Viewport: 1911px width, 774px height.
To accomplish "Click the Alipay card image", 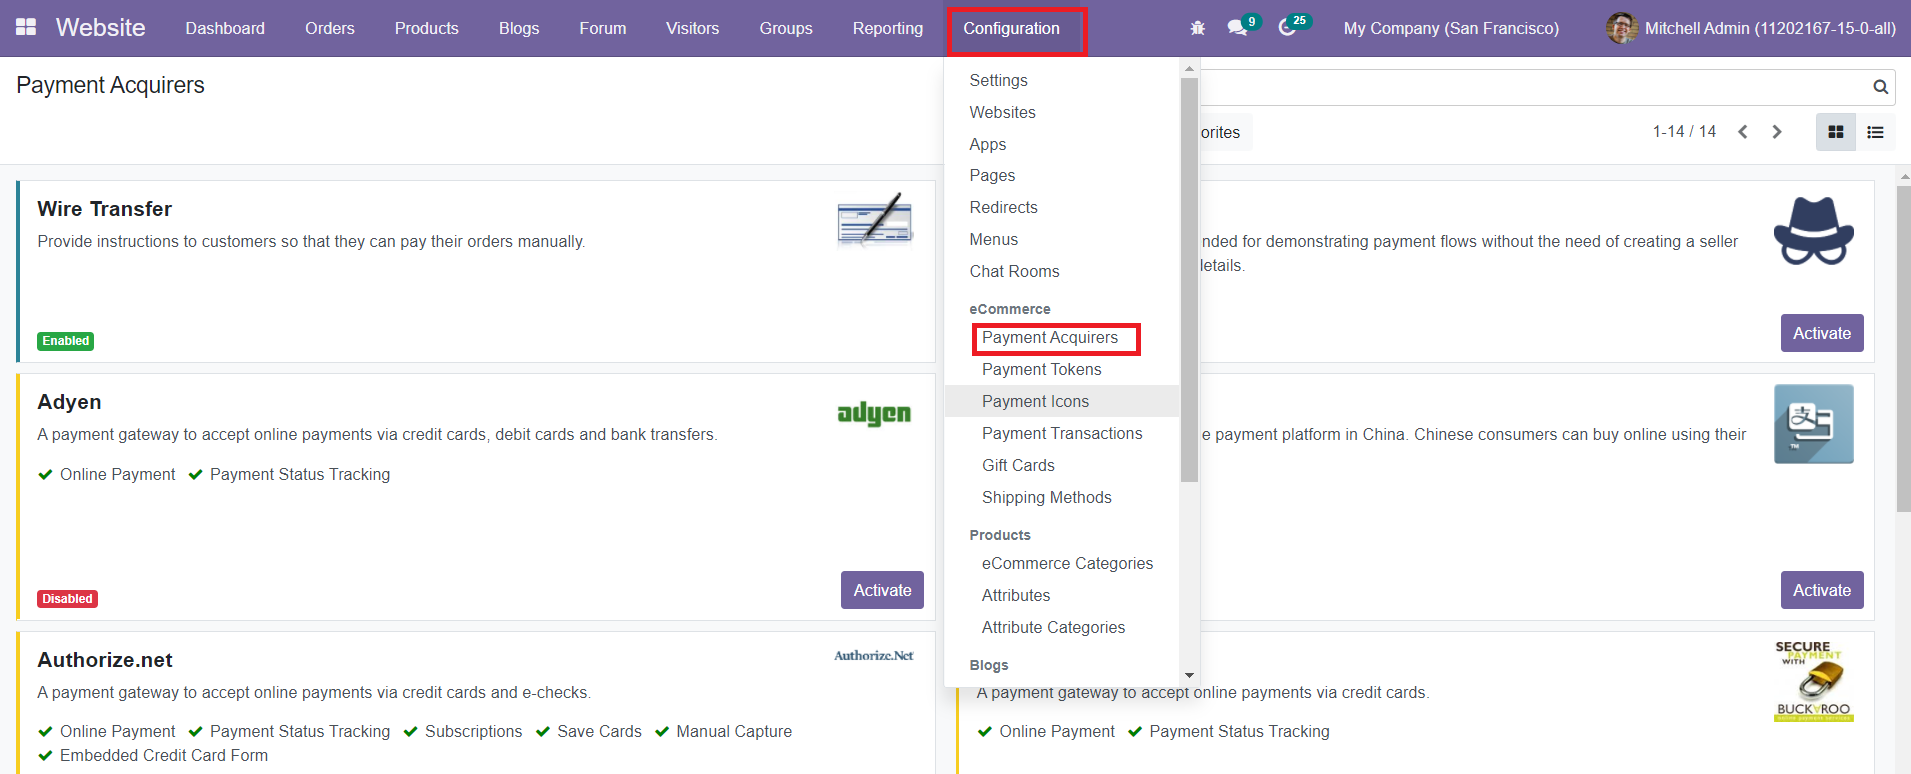I will 1814,424.
